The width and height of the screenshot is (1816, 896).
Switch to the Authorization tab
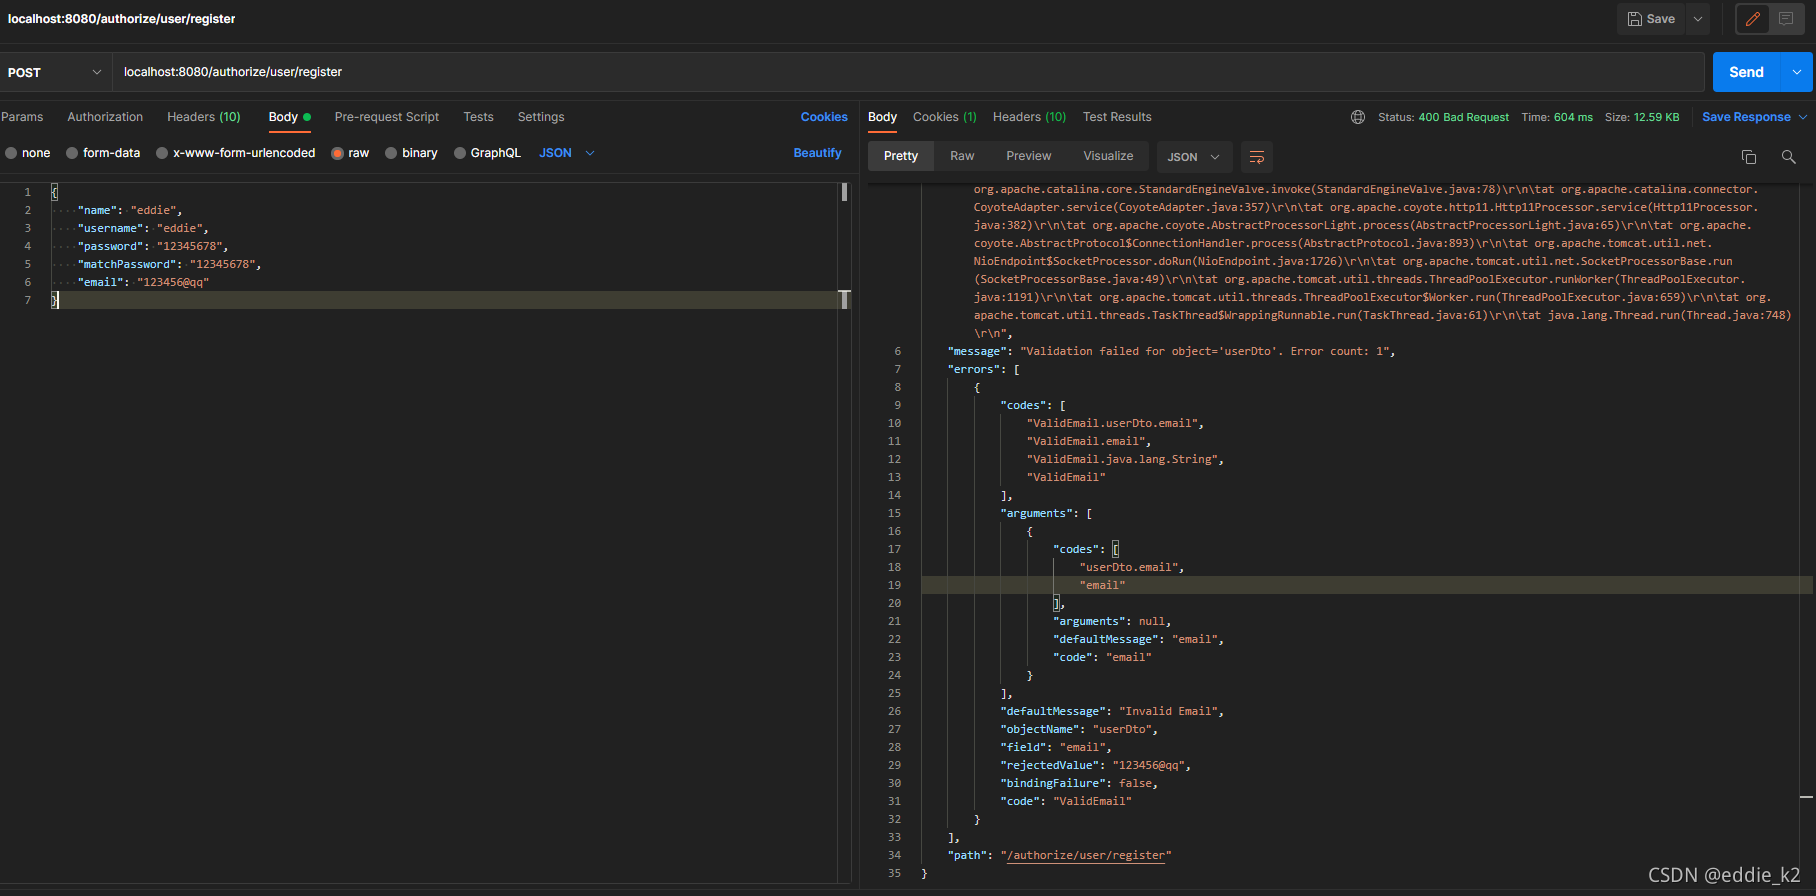105,117
